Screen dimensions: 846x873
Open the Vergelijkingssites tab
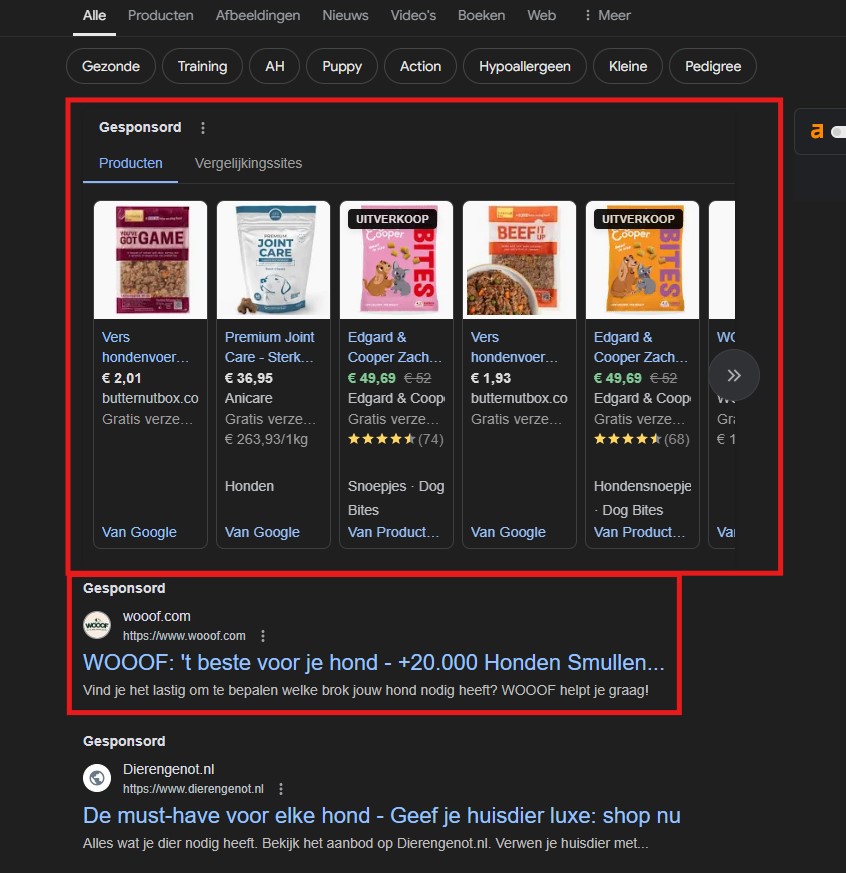248,163
